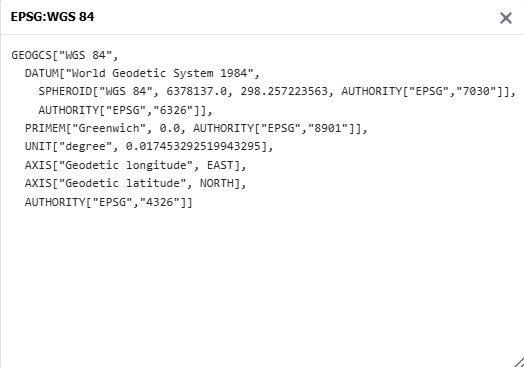
Task: Click the EPSG:WGS 84 dialog title
Action: (x=52, y=17)
